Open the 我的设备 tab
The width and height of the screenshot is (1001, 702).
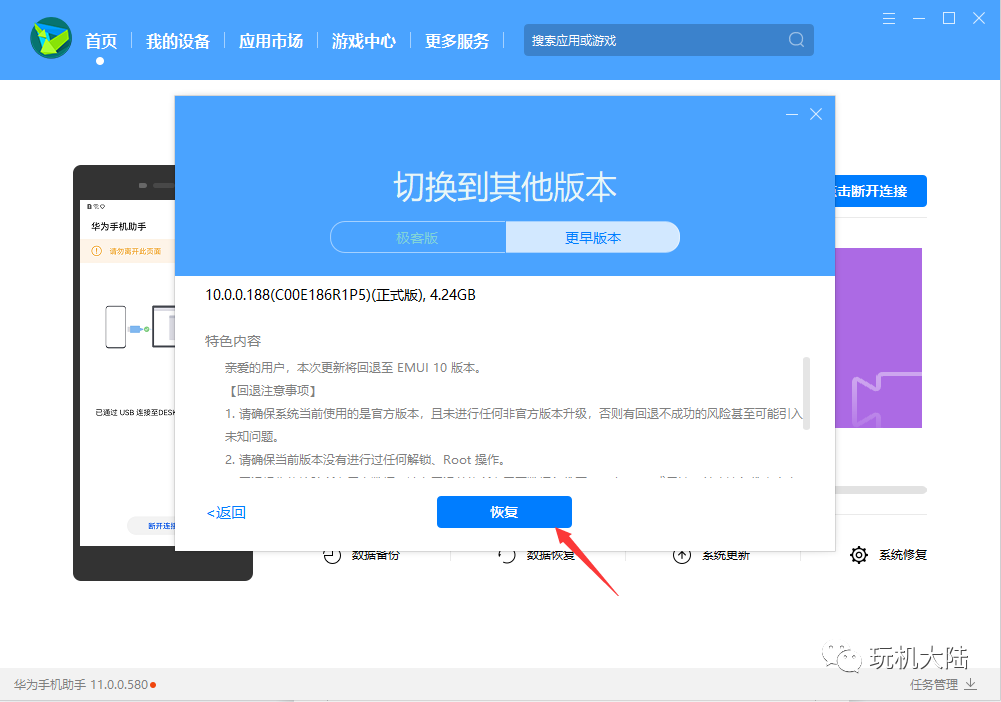177,41
